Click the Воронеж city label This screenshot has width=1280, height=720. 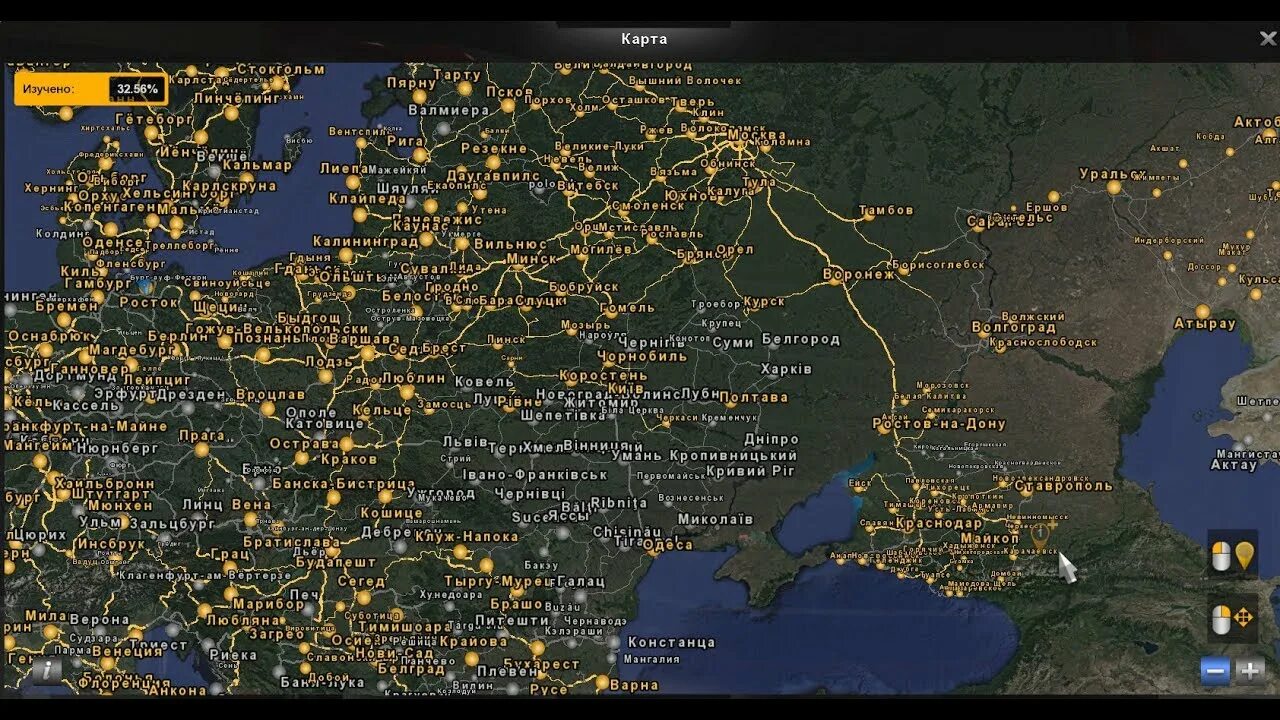(859, 274)
